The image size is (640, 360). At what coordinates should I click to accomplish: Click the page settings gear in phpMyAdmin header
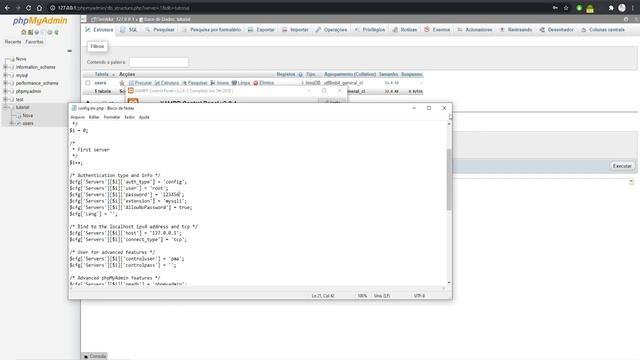point(626,19)
